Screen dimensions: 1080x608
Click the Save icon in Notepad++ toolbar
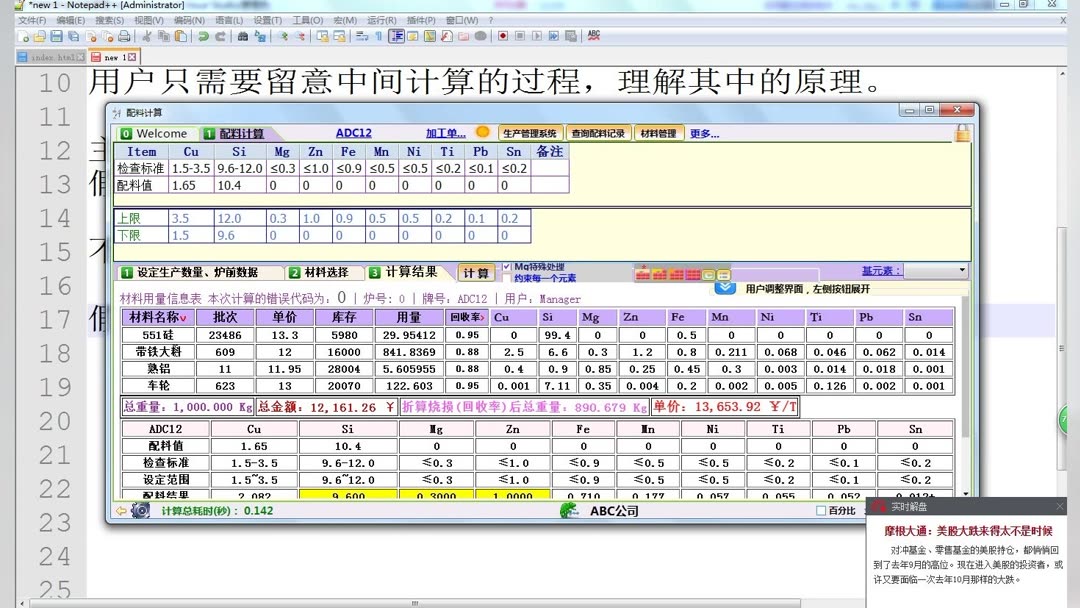(x=56, y=36)
